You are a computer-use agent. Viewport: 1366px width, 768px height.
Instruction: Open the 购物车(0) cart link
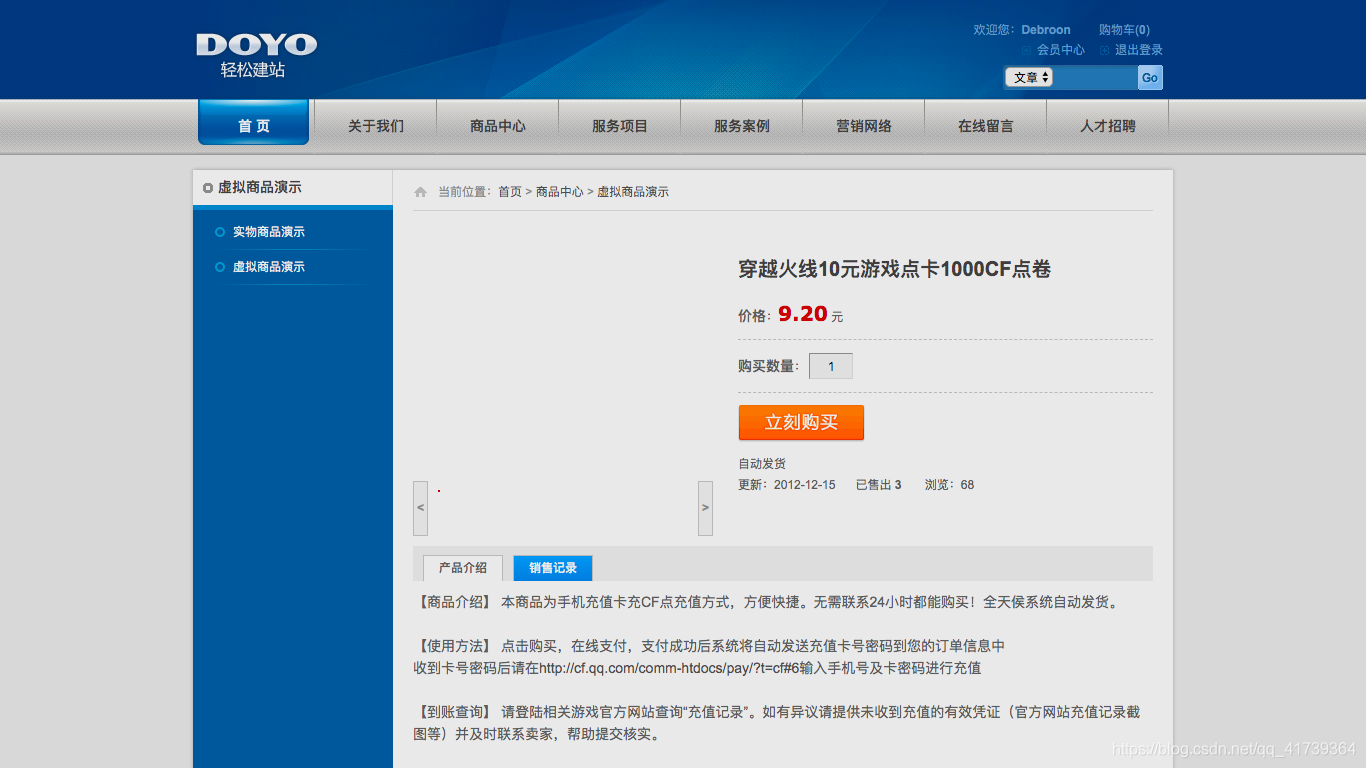tap(1124, 30)
